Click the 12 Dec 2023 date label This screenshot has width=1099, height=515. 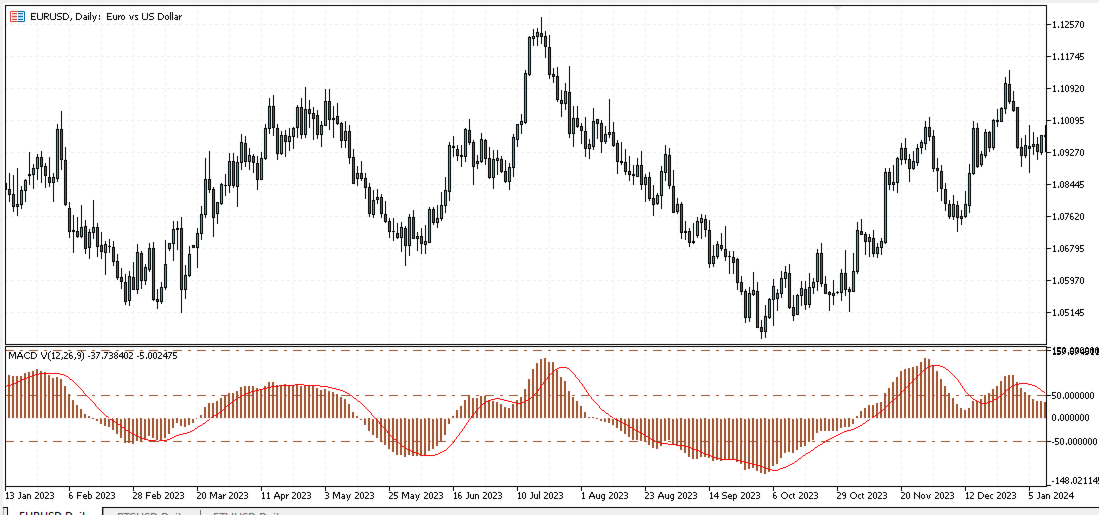[991, 495]
